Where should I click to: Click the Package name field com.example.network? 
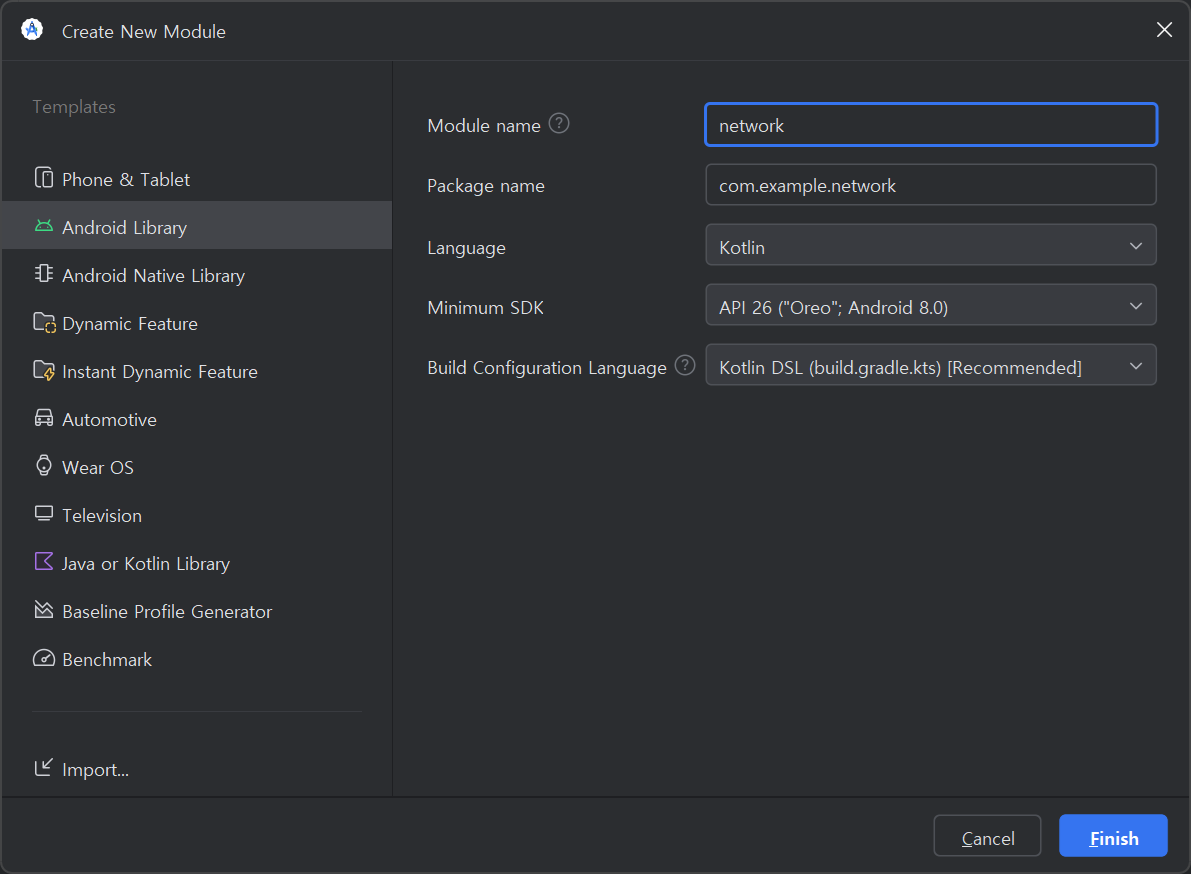pyautogui.click(x=930, y=185)
